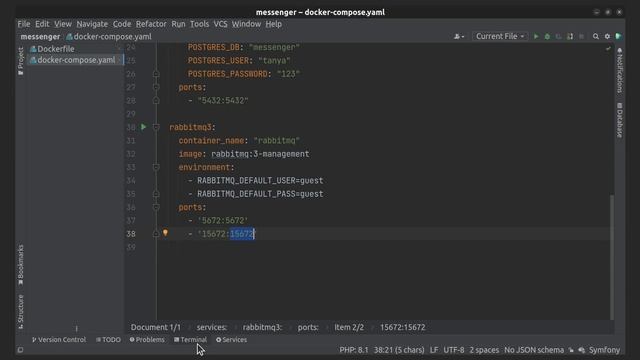Viewport: 640px width, 360px height.
Task: Click Symfony status bar widget
Action: click(x=604, y=350)
